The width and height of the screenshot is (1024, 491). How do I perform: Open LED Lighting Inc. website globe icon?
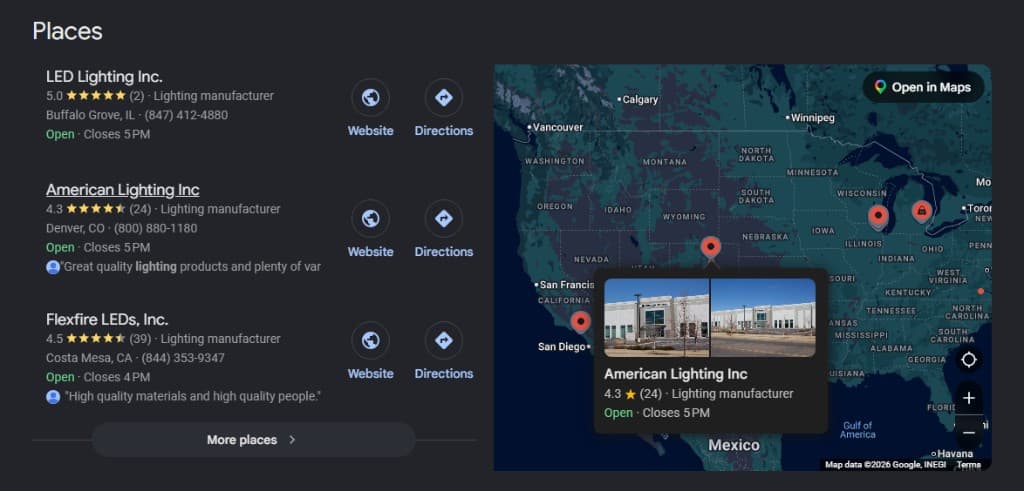click(x=370, y=98)
